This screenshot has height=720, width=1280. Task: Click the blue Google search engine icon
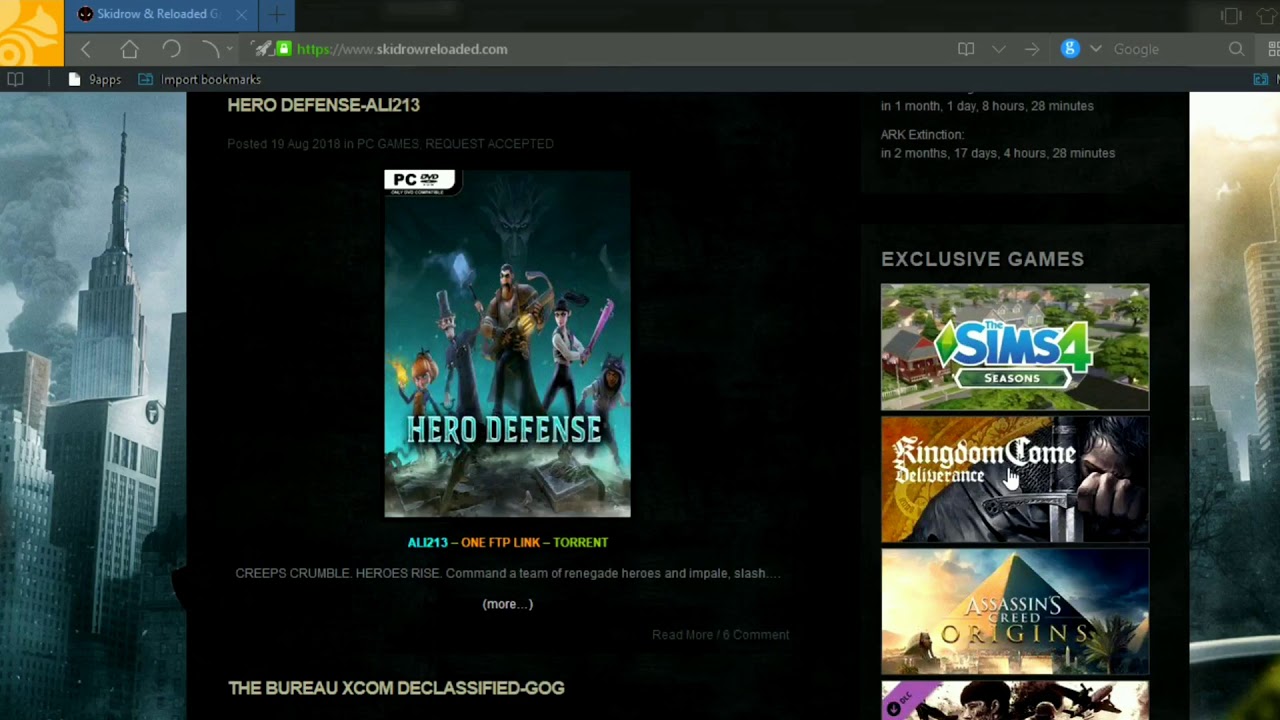1070,49
